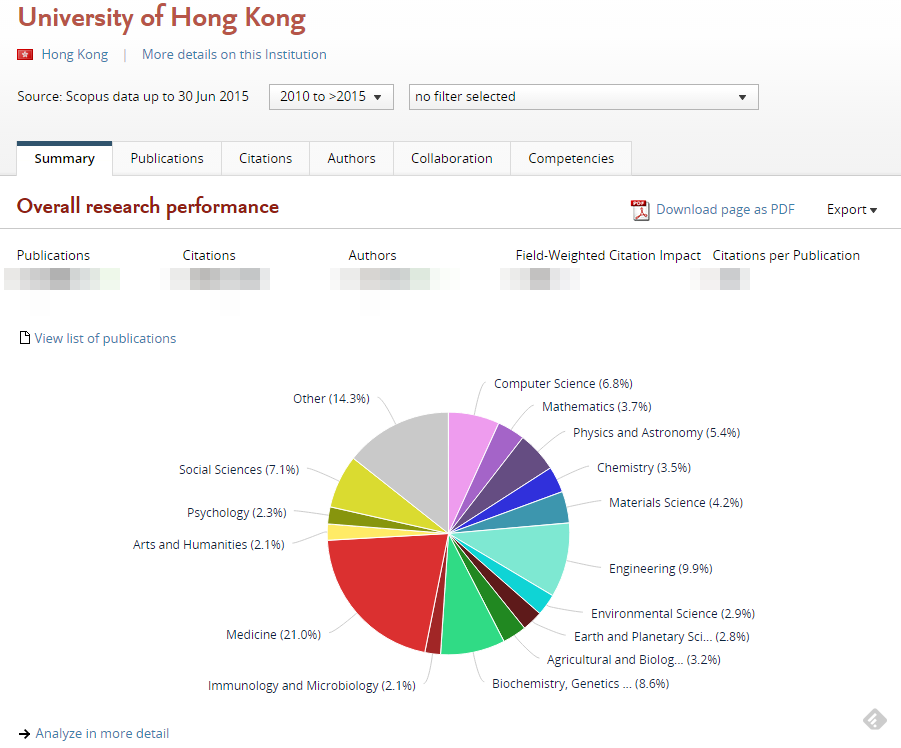Click the University of Hong Kong title
The width and height of the screenshot is (901, 748).
coord(161,17)
